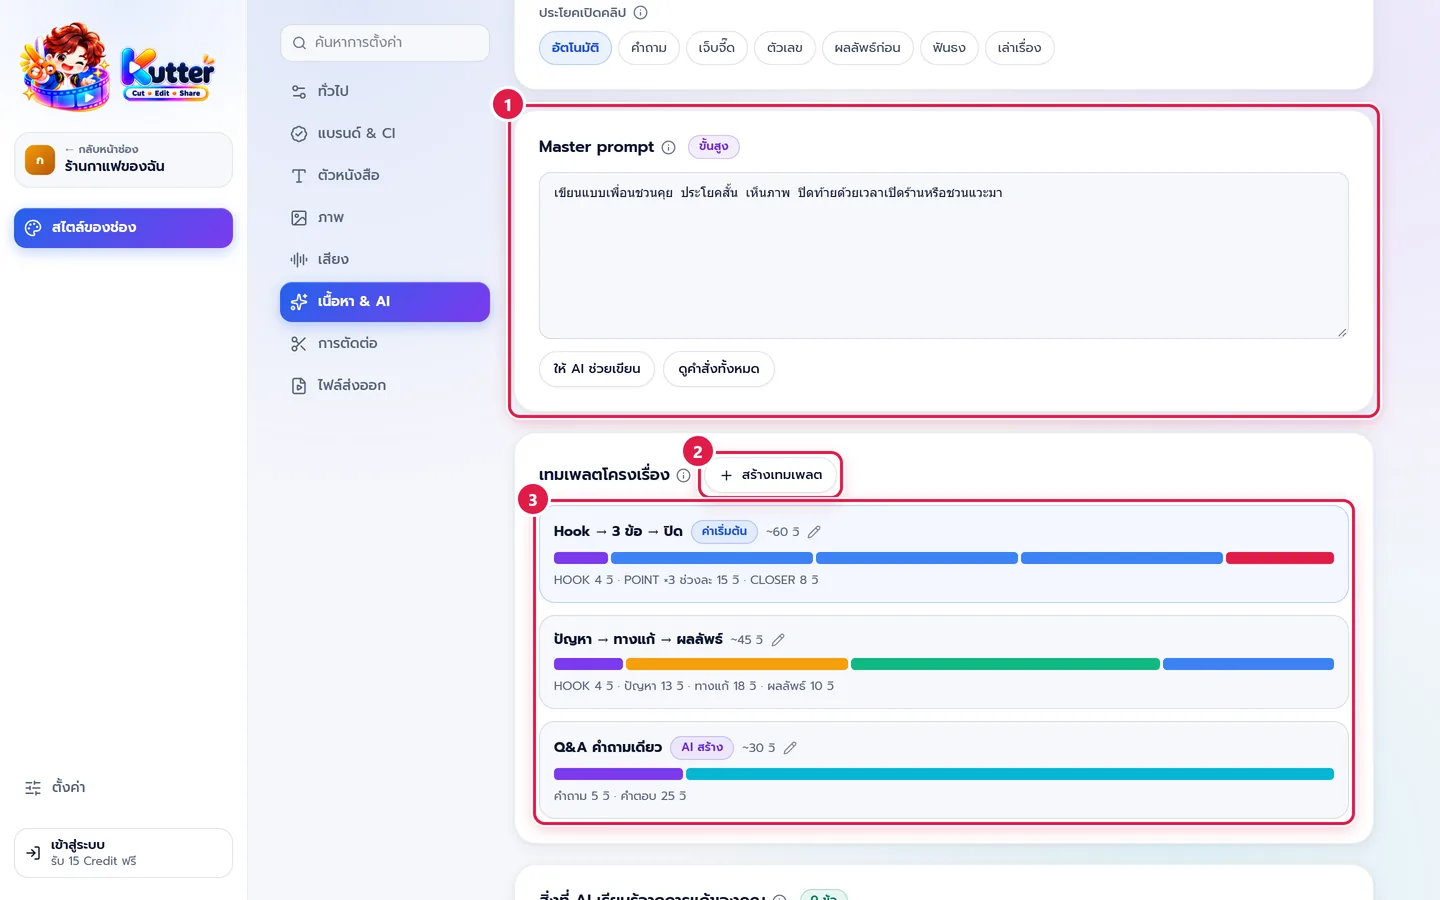The height and width of the screenshot is (900, 1440).
Task: Click the Kutter logo
Action: [x=117, y=68]
